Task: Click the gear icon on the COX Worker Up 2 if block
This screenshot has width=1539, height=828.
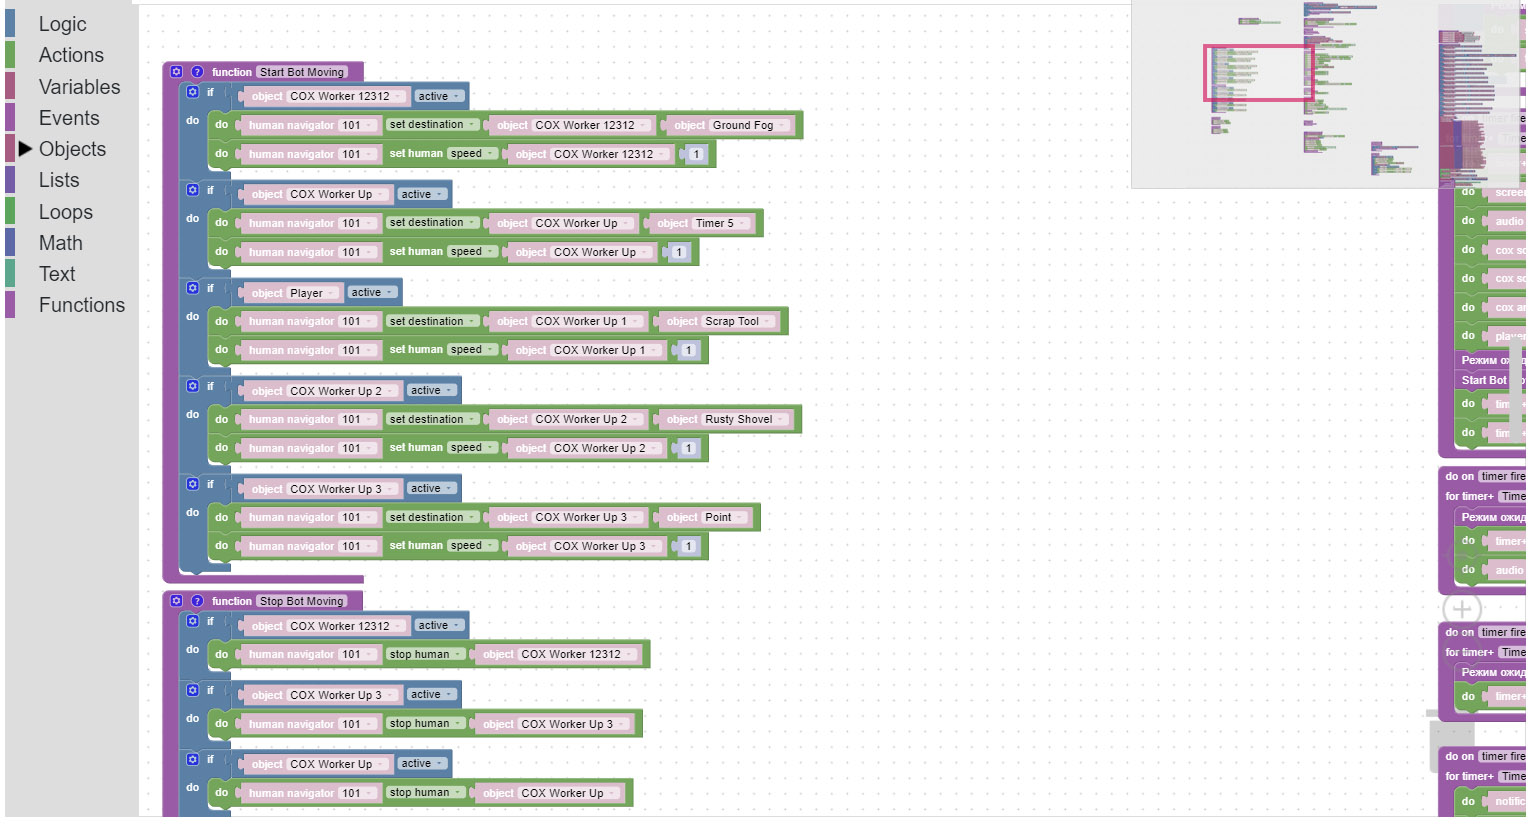Action: [192, 386]
